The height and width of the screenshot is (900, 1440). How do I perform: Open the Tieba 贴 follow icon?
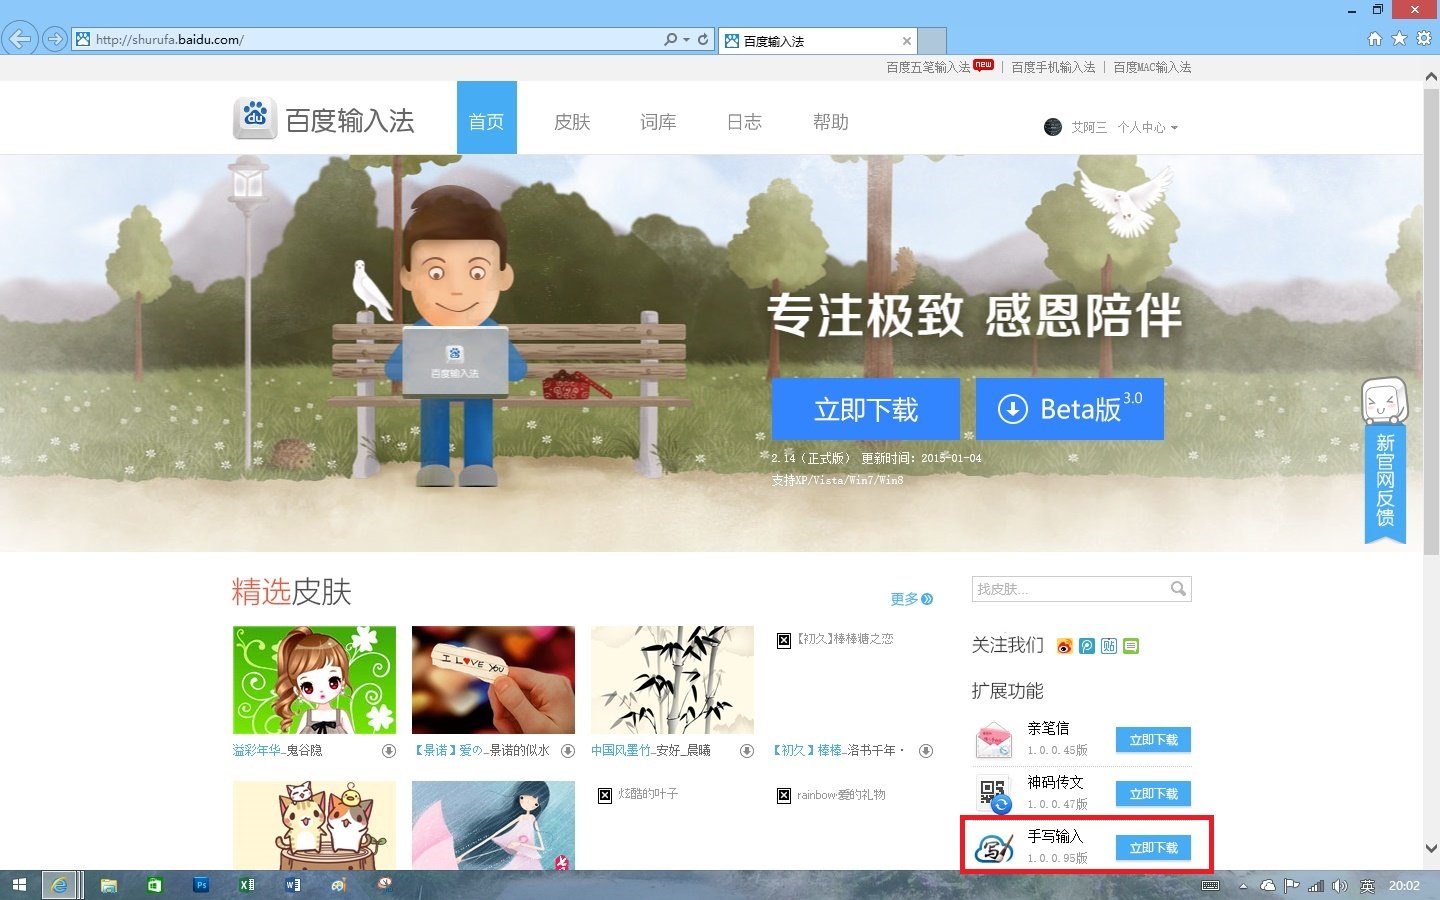[x=1108, y=646]
